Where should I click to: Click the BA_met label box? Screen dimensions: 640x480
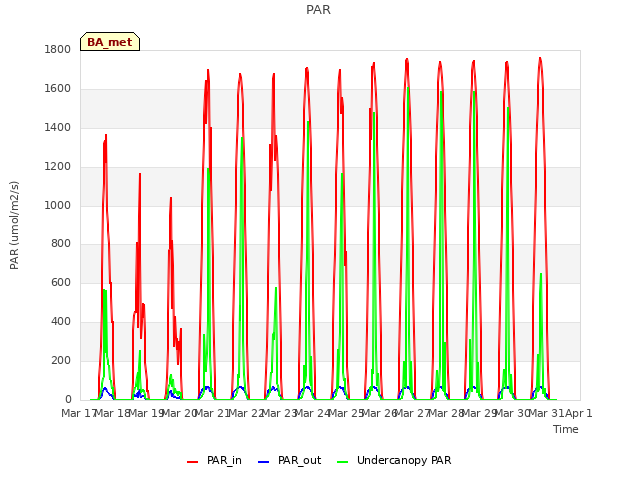tap(110, 42)
